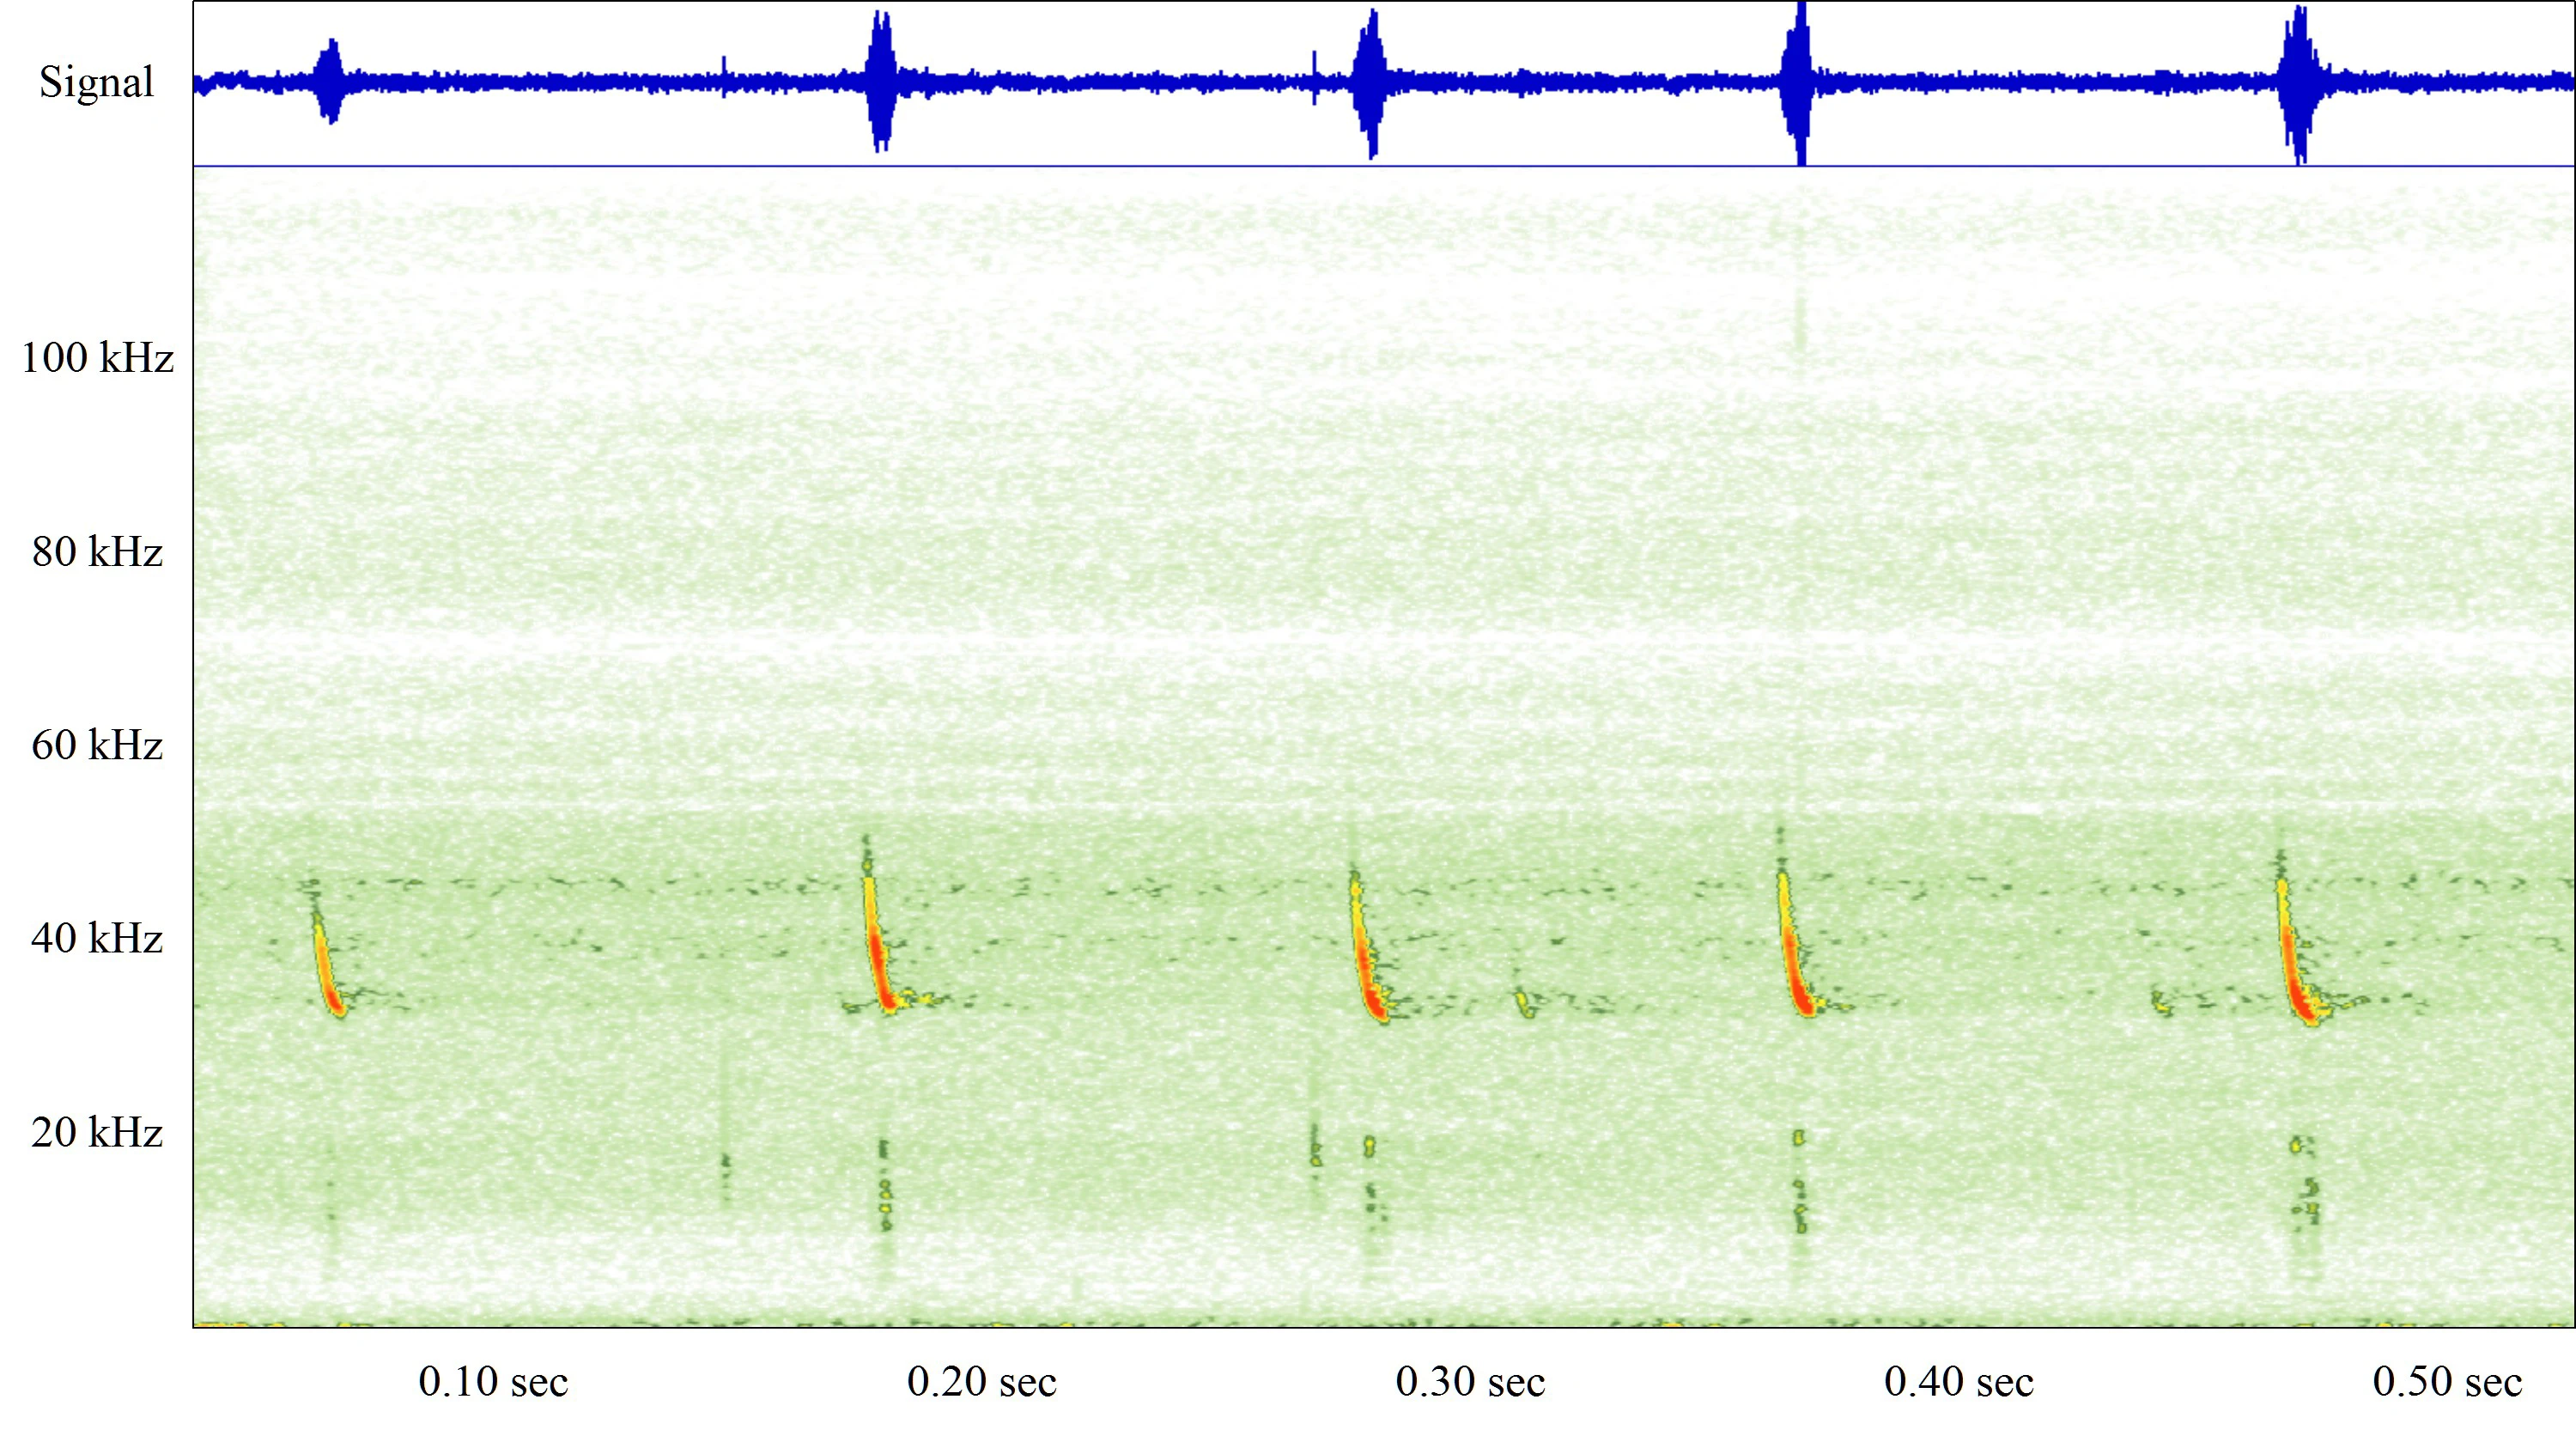Click the 0.30 sec time label

(x=1470, y=1382)
